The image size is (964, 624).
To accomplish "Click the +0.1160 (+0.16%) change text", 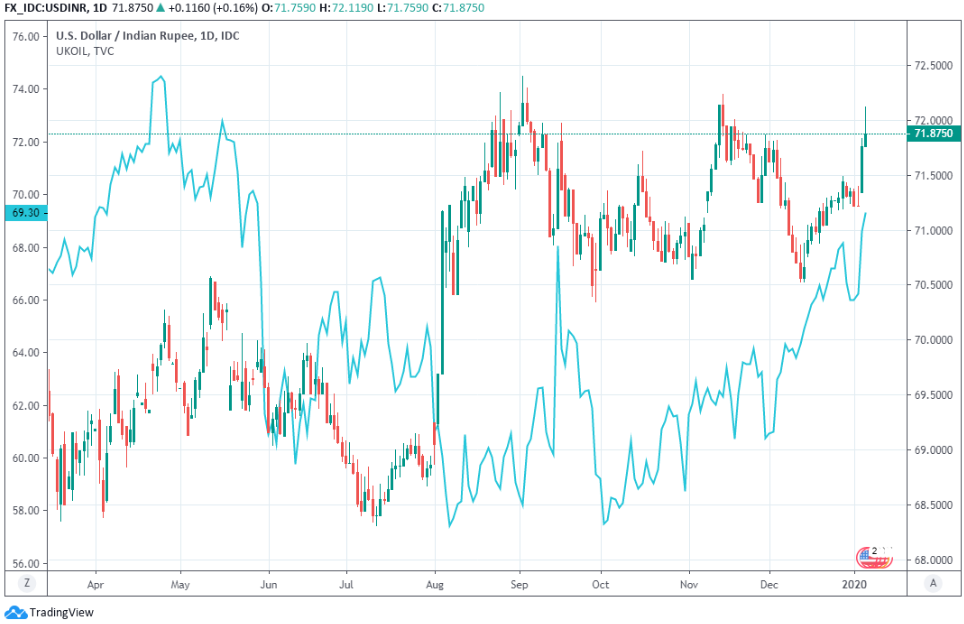I will pos(213,8).
